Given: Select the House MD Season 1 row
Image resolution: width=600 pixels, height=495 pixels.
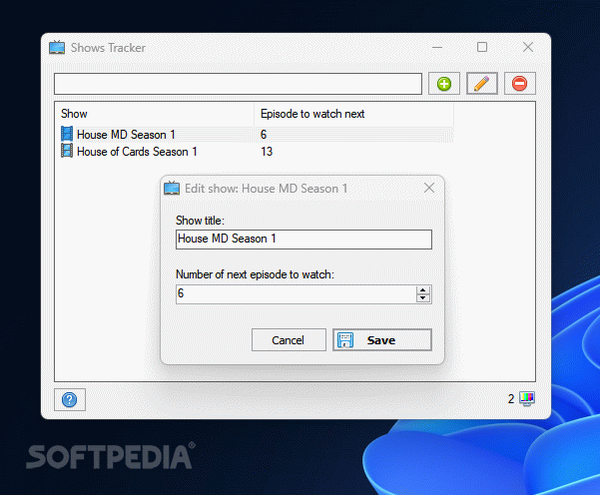Looking at the screenshot, I should click(x=257, y=134).
